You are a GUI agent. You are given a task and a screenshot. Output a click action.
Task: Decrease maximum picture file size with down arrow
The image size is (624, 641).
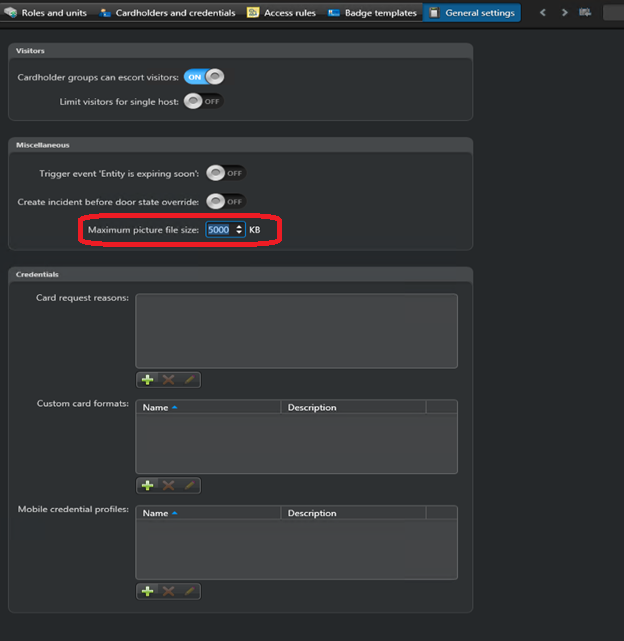pyautogui.click(x=239, y=233)
